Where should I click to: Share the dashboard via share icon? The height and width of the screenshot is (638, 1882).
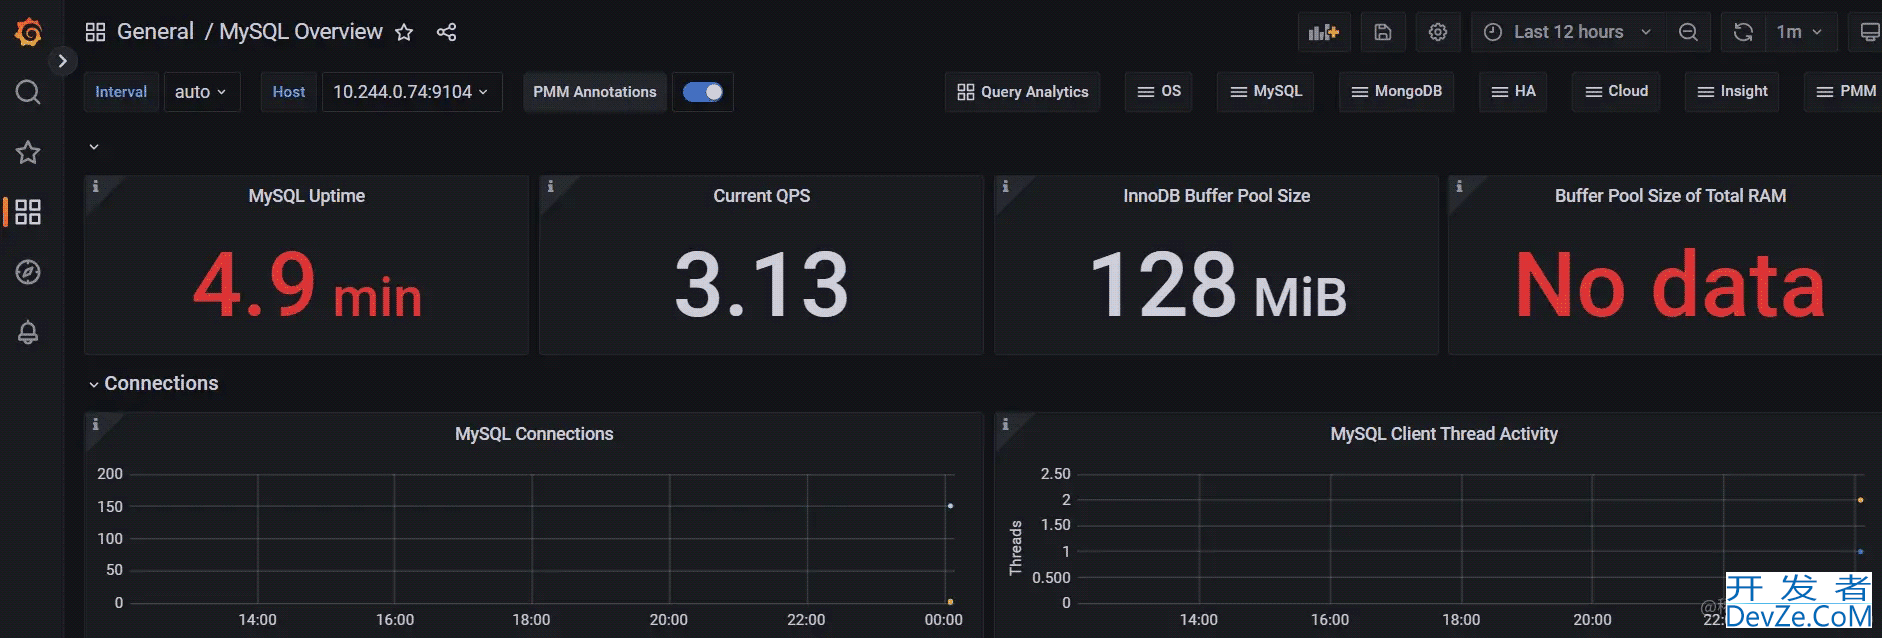446,32
